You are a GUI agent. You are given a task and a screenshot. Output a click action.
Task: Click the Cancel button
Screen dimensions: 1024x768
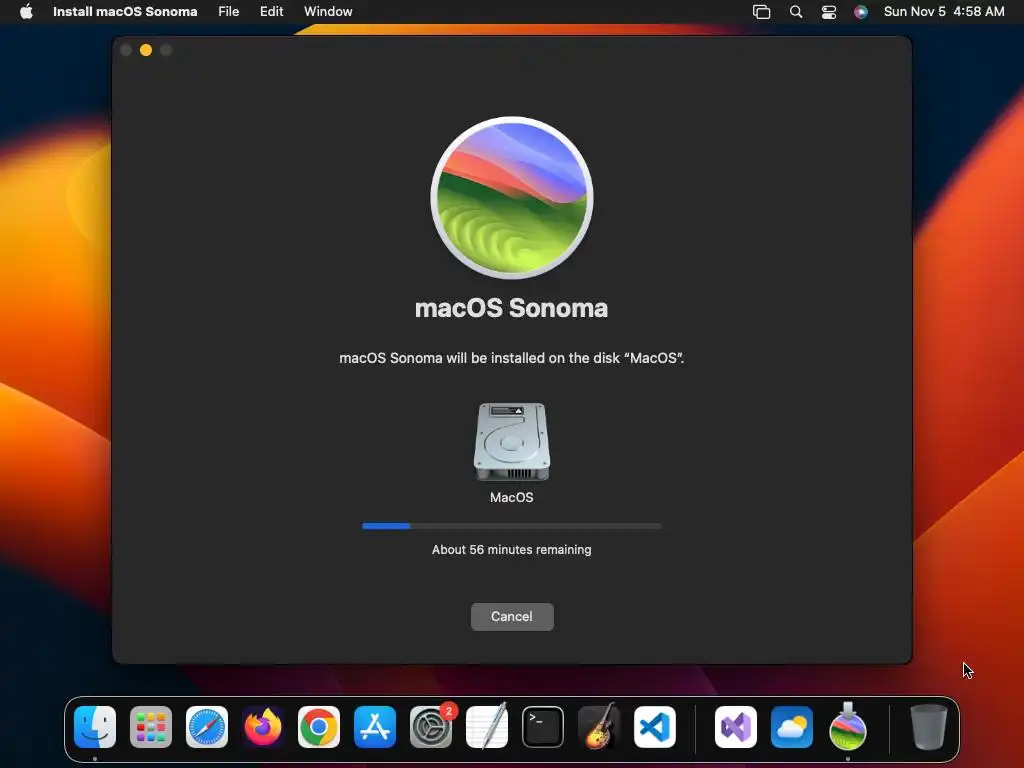click(x=512, y=616)
